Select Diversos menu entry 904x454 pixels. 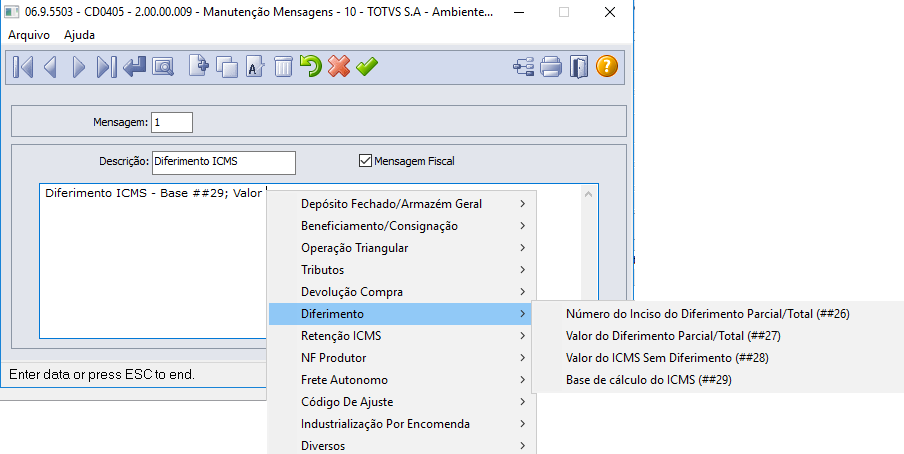tap(402, 445)
